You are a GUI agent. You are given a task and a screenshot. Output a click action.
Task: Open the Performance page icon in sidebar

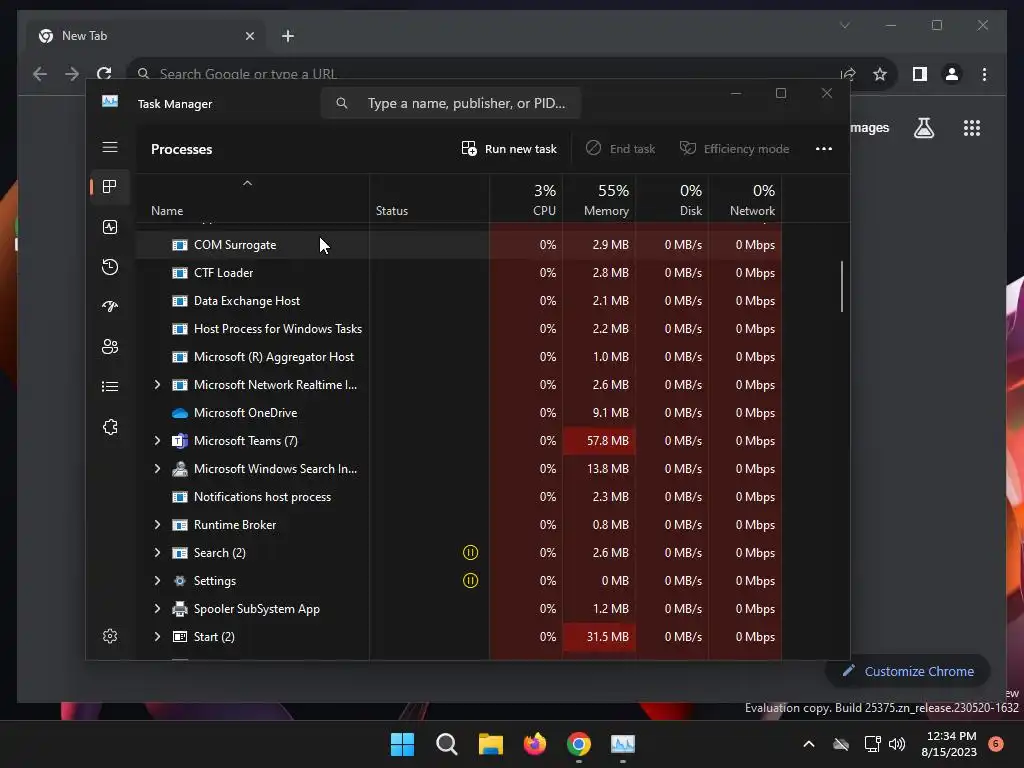pos(110,227)
